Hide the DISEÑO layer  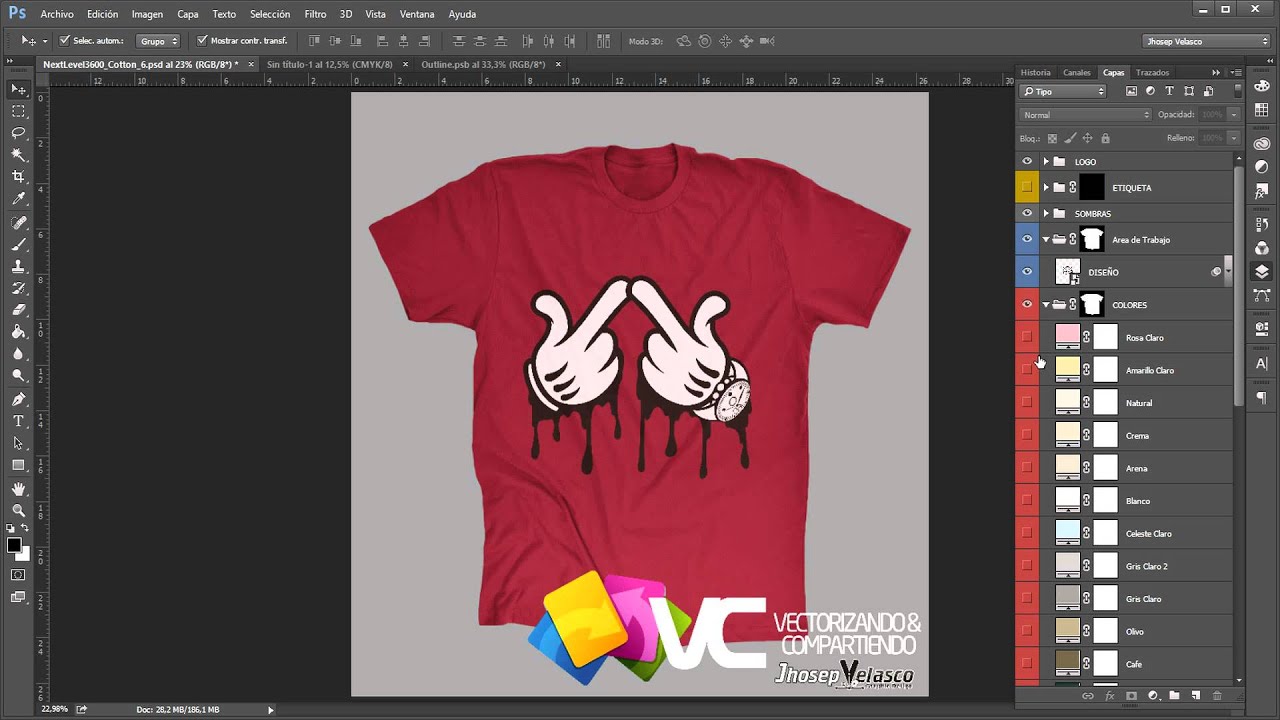pos(1027,271)
